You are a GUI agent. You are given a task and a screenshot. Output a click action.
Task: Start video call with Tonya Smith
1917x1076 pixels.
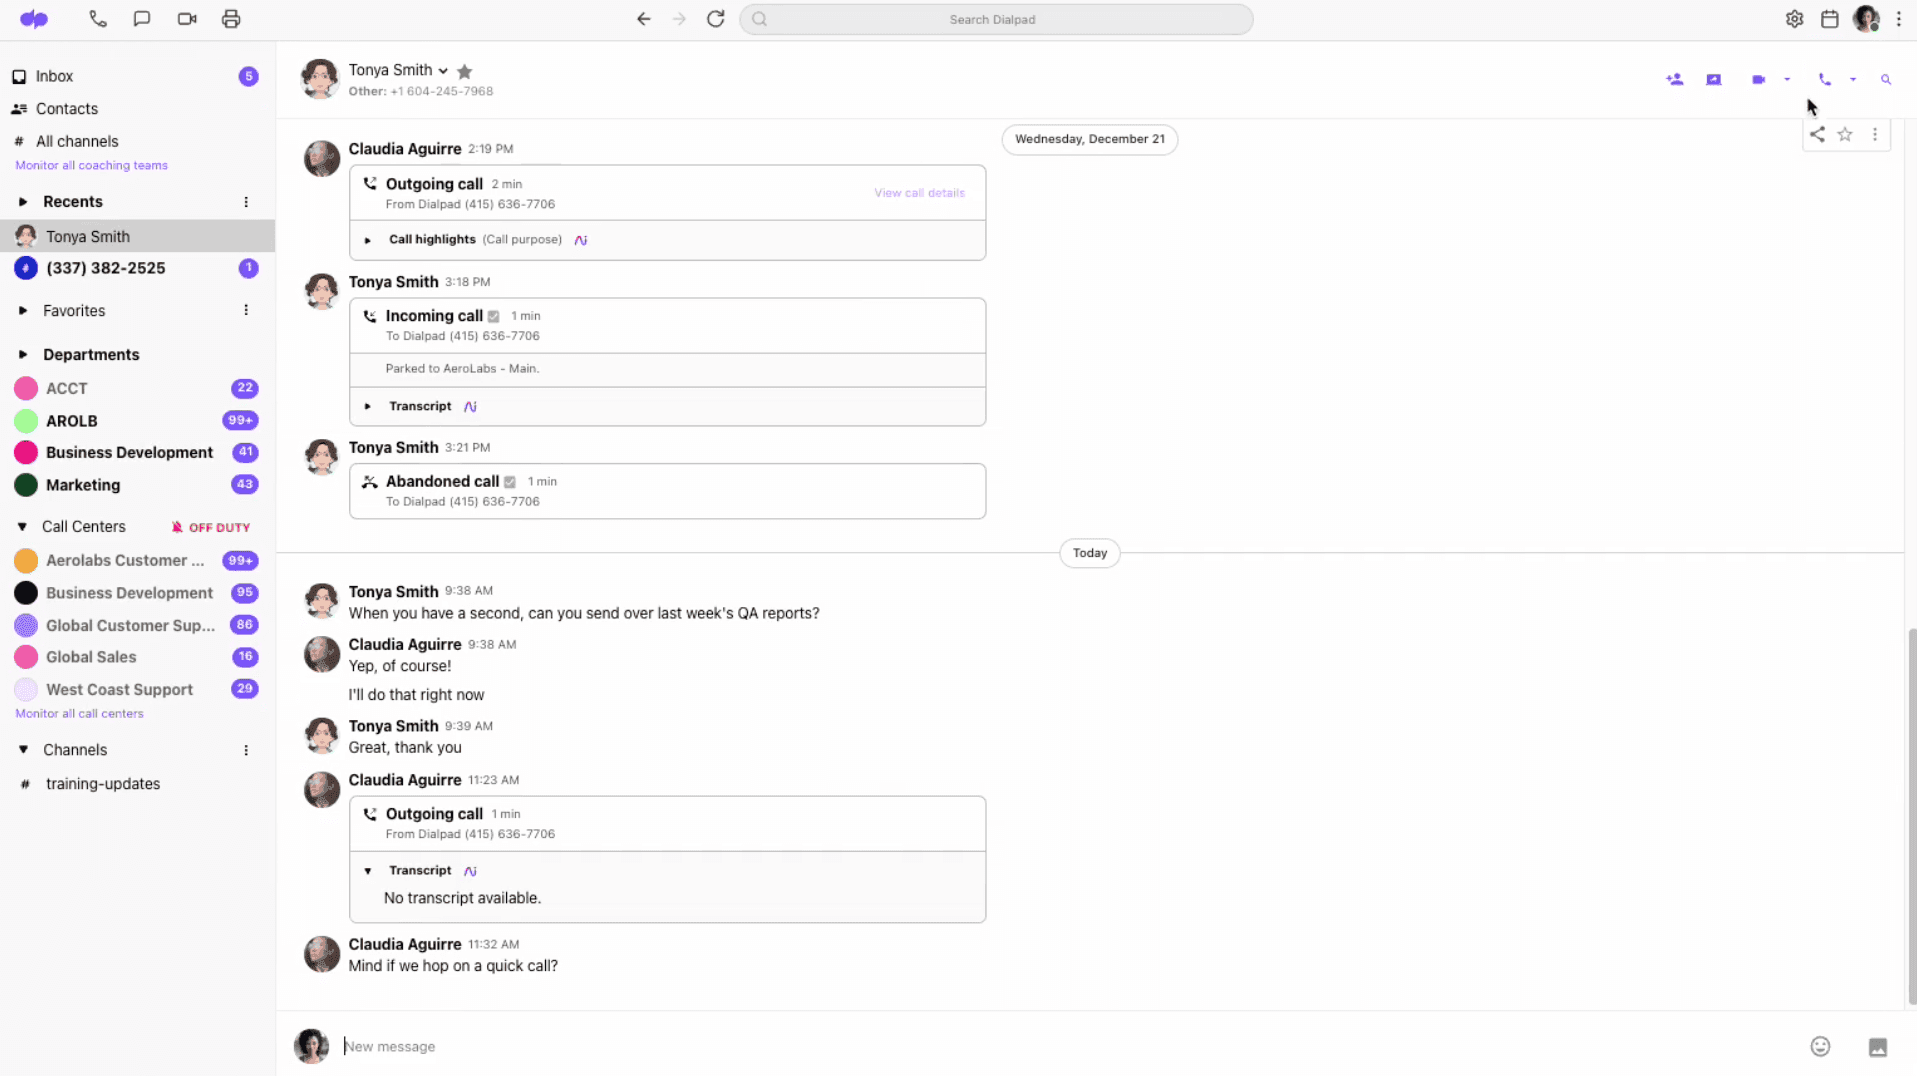(1759, 79)
